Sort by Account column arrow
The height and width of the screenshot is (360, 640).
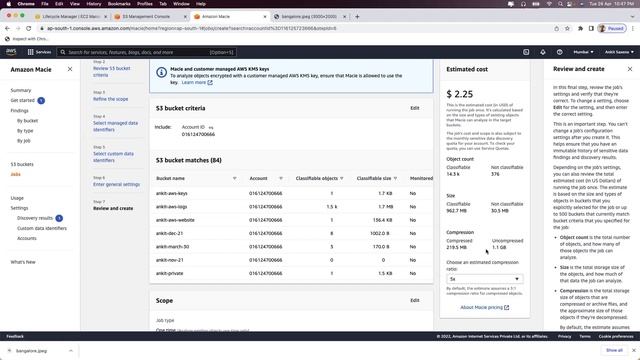coord(280,178)
